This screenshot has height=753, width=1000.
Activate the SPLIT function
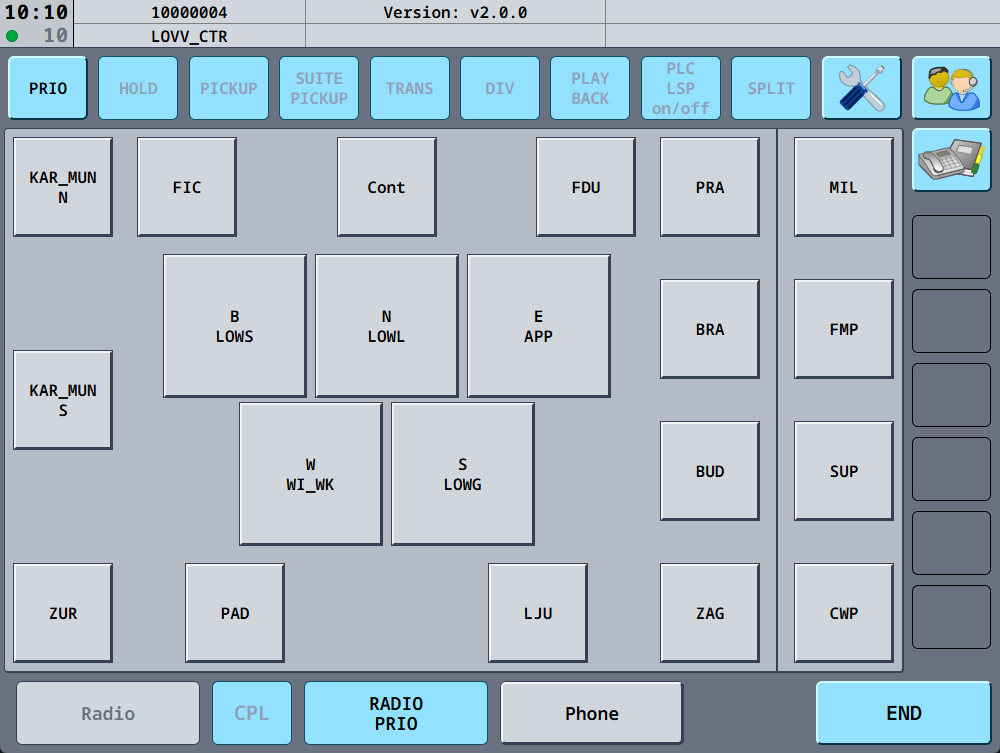(771, 87)
